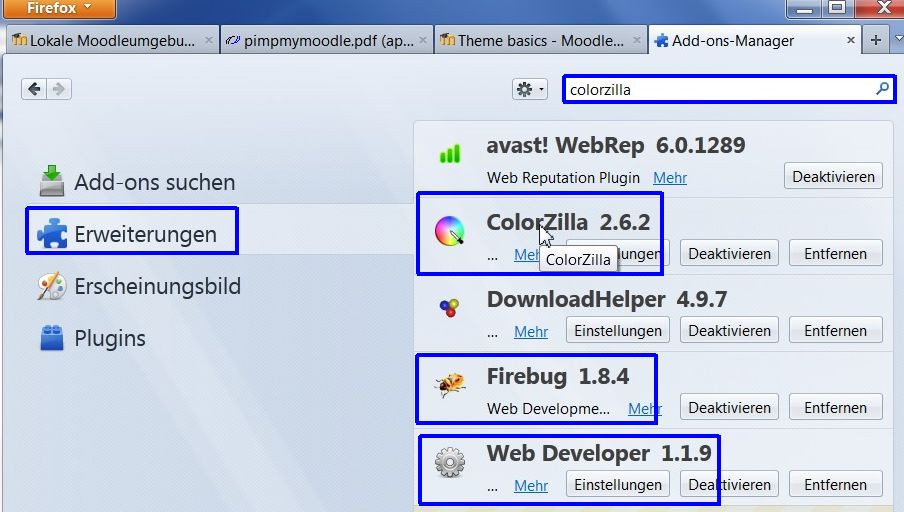904x512 pixels.
Task: Open a new tab with plus button
Action: 875,40
